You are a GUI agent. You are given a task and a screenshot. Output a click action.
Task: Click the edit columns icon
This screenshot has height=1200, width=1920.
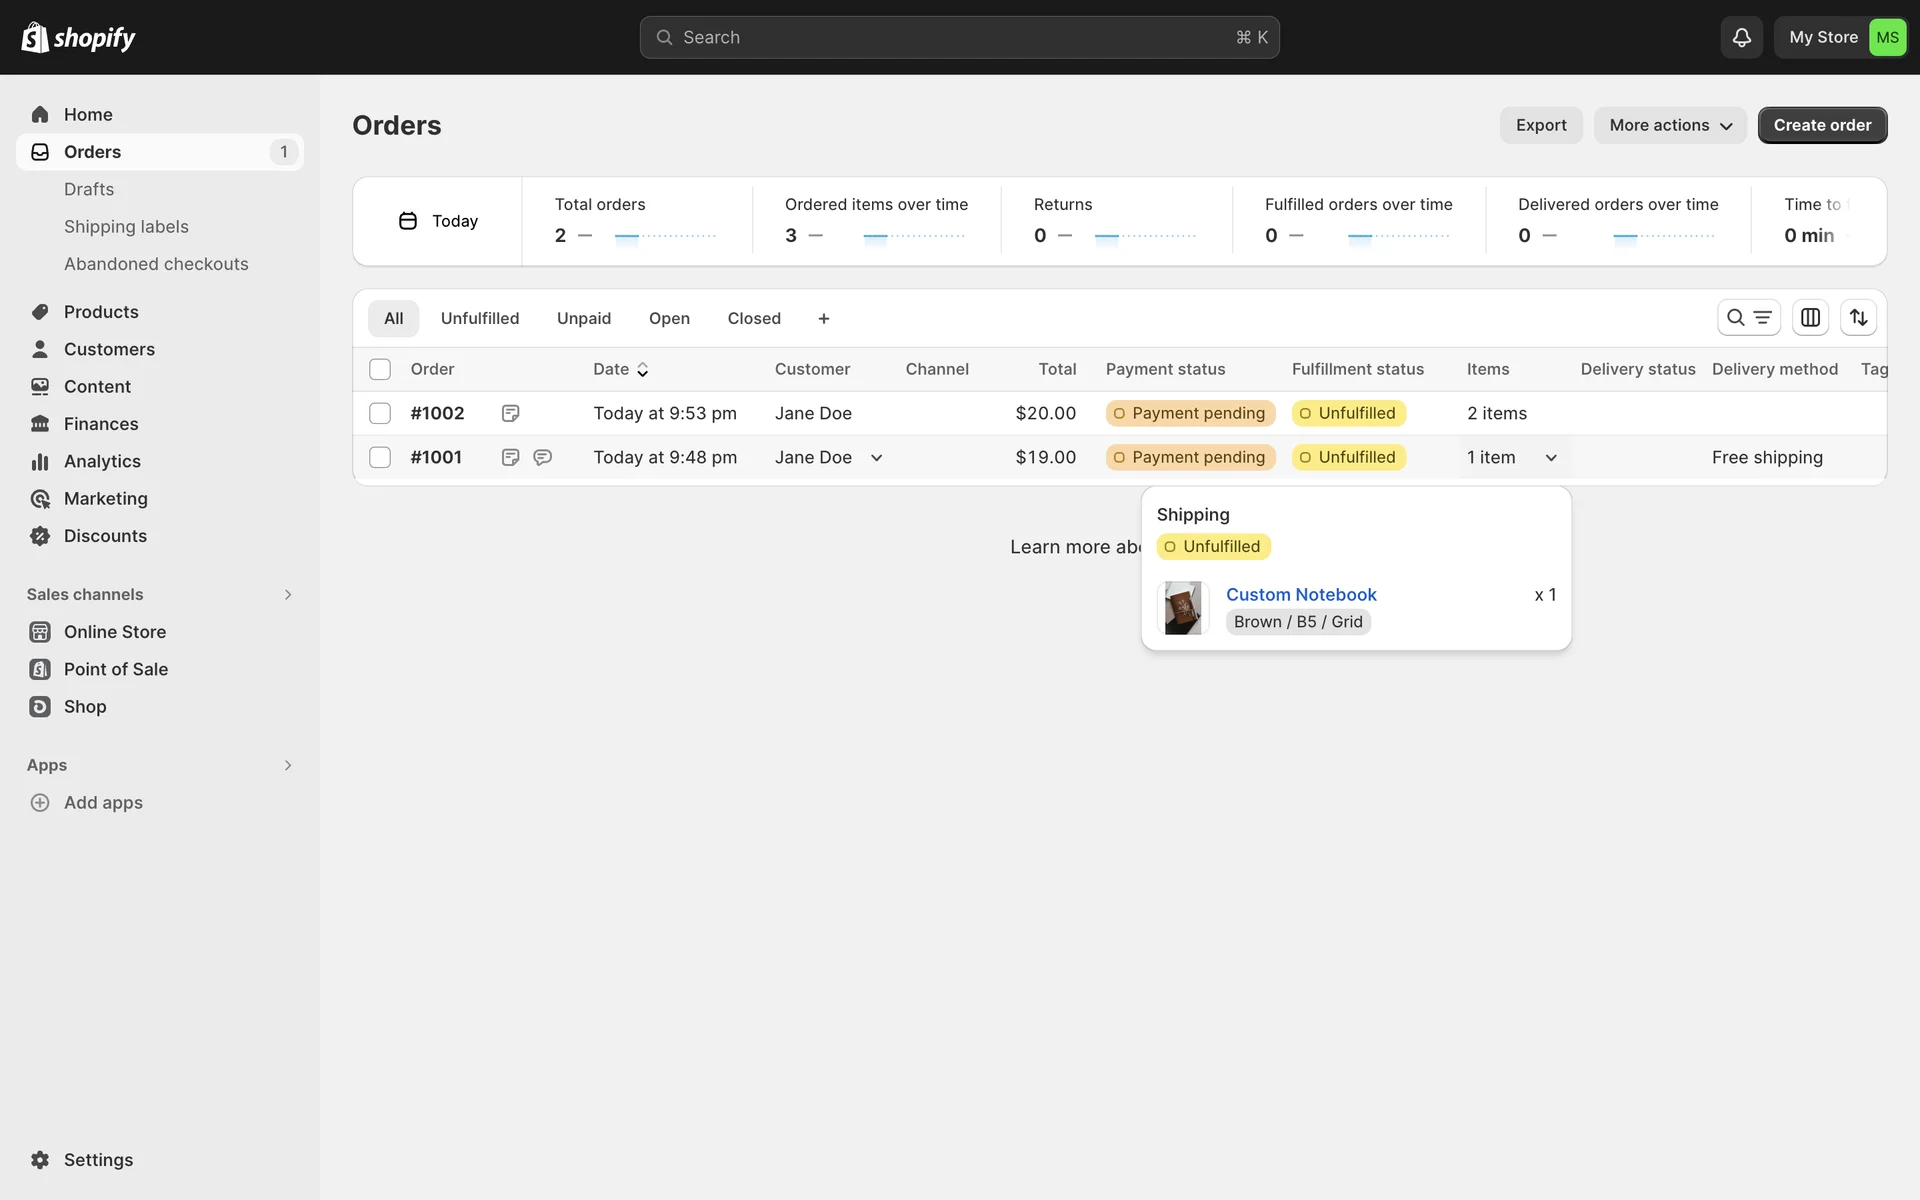point(1810,317)
